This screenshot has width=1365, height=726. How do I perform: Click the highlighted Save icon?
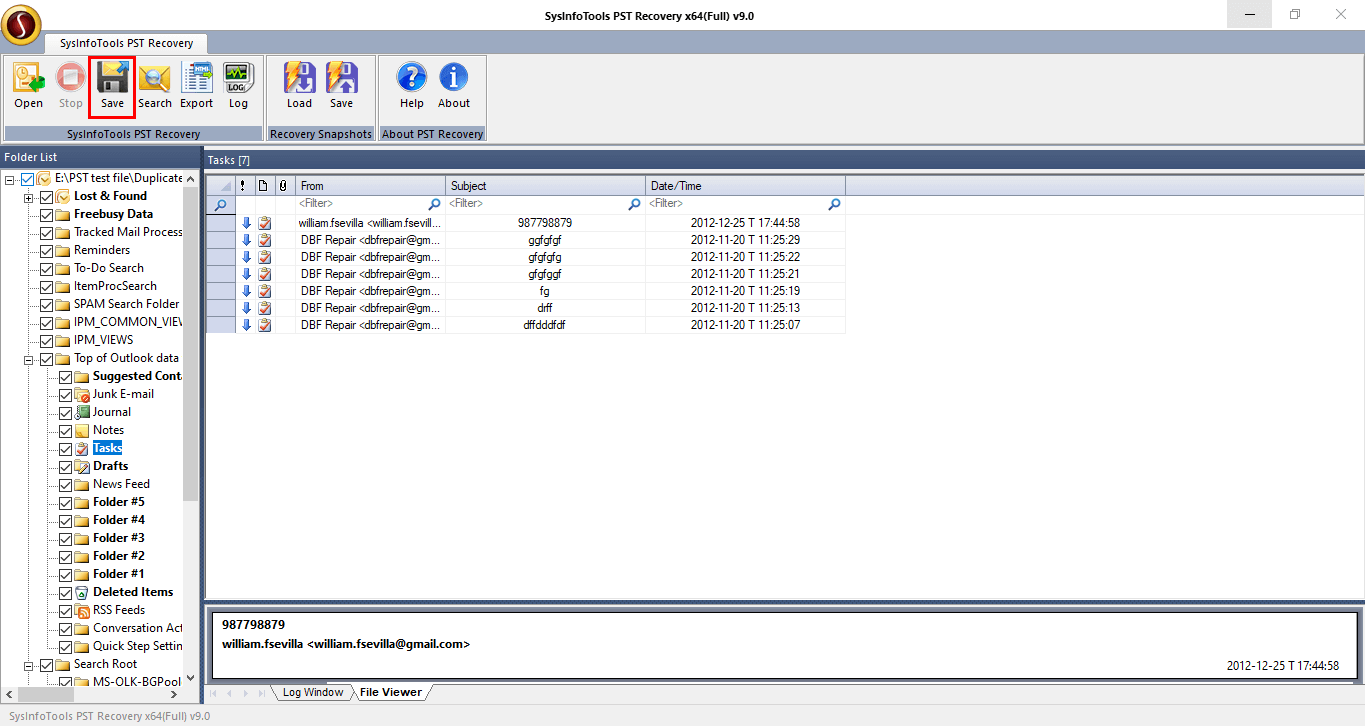coord(112,86)
